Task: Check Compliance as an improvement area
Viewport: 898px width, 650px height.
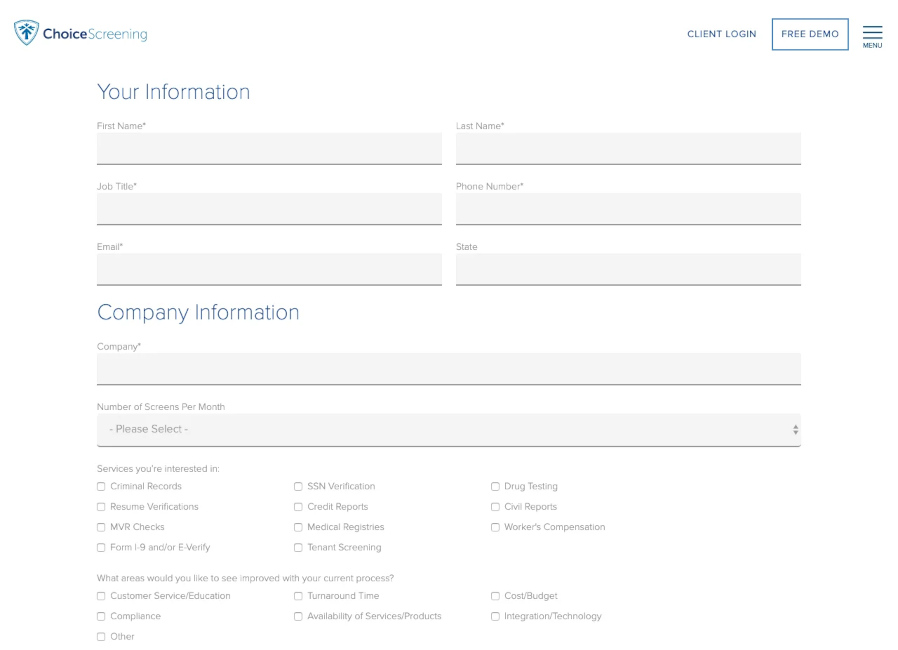Action: [101, 616]
